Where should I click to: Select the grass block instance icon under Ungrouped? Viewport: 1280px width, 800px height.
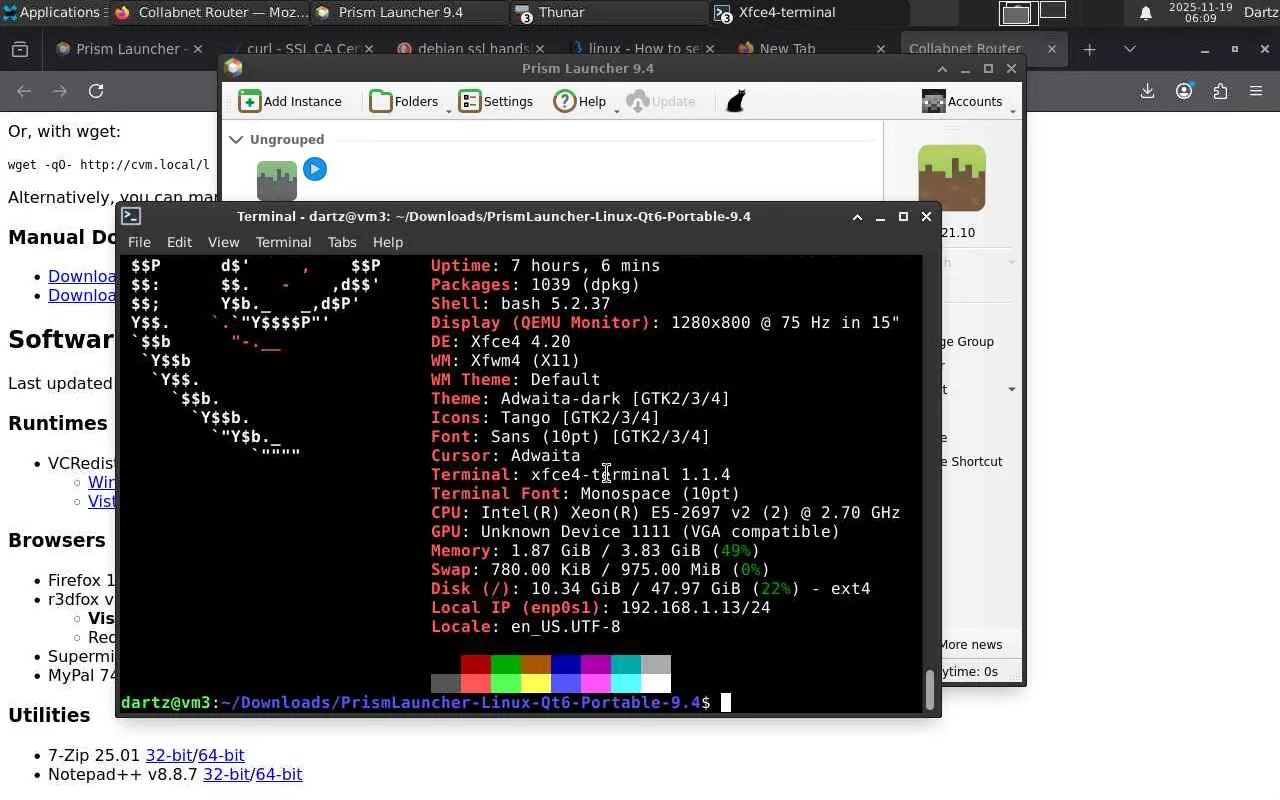point(277,180)
